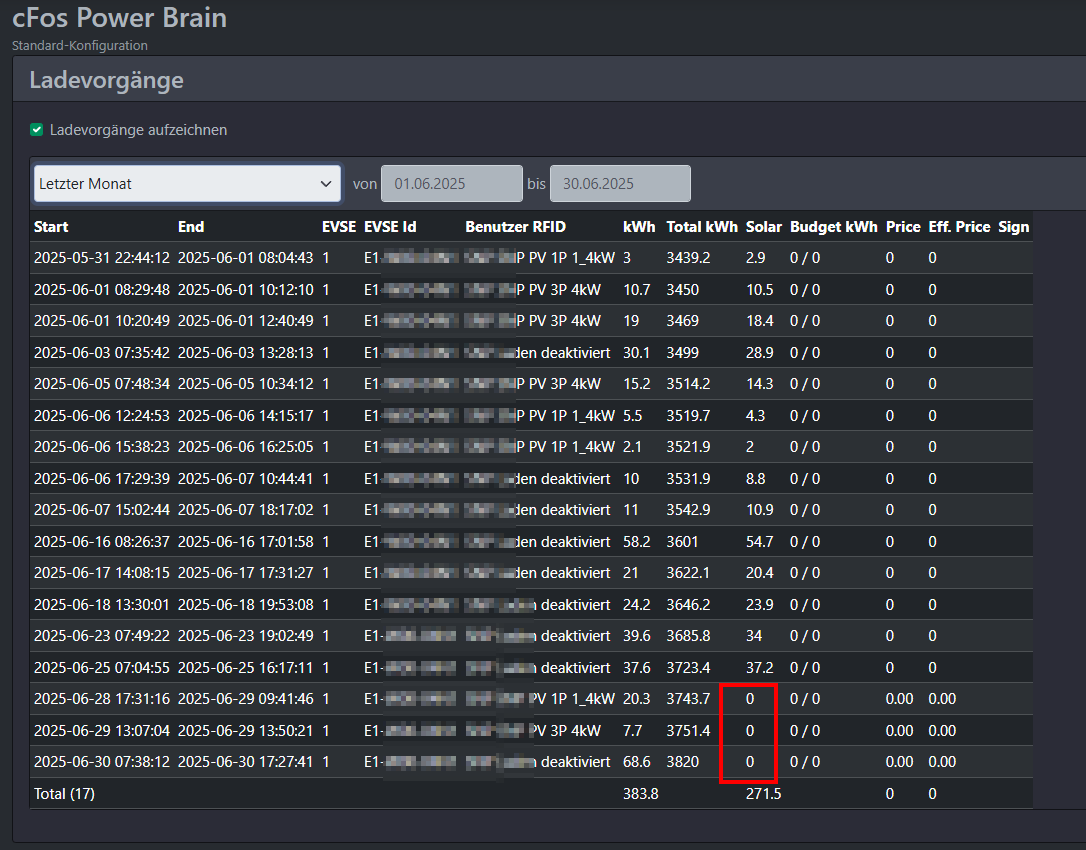Click total Solar sum 271.5

(763, 794)
